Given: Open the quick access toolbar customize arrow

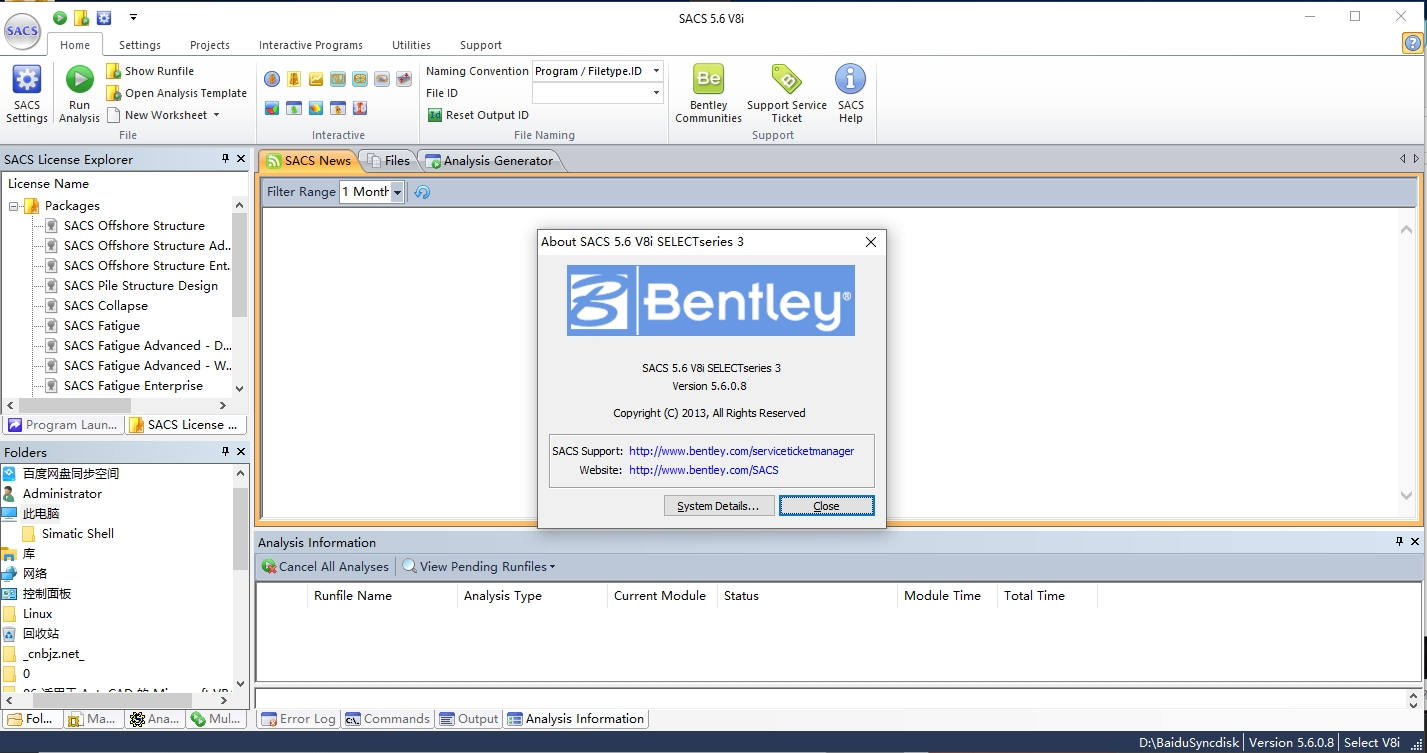Looking at the screenshot, I should point(134,18).
